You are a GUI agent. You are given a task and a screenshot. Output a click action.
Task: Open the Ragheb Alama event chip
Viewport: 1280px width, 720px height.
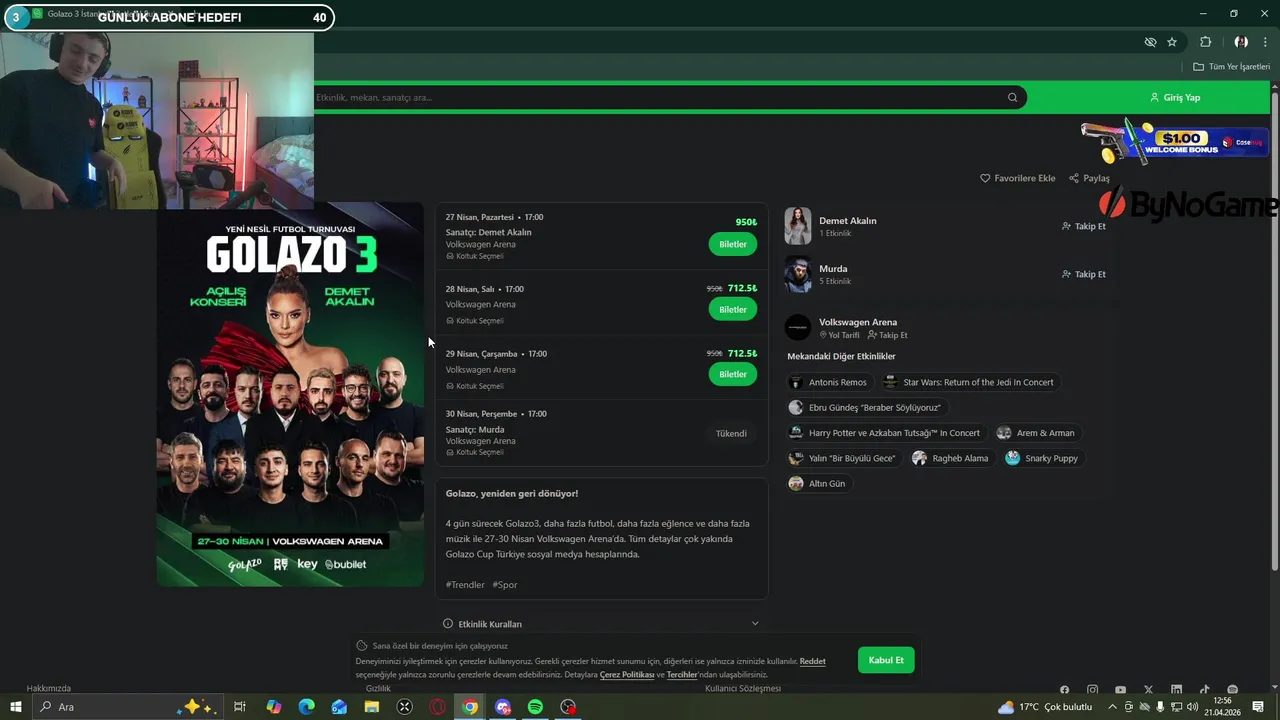point(951,458)
